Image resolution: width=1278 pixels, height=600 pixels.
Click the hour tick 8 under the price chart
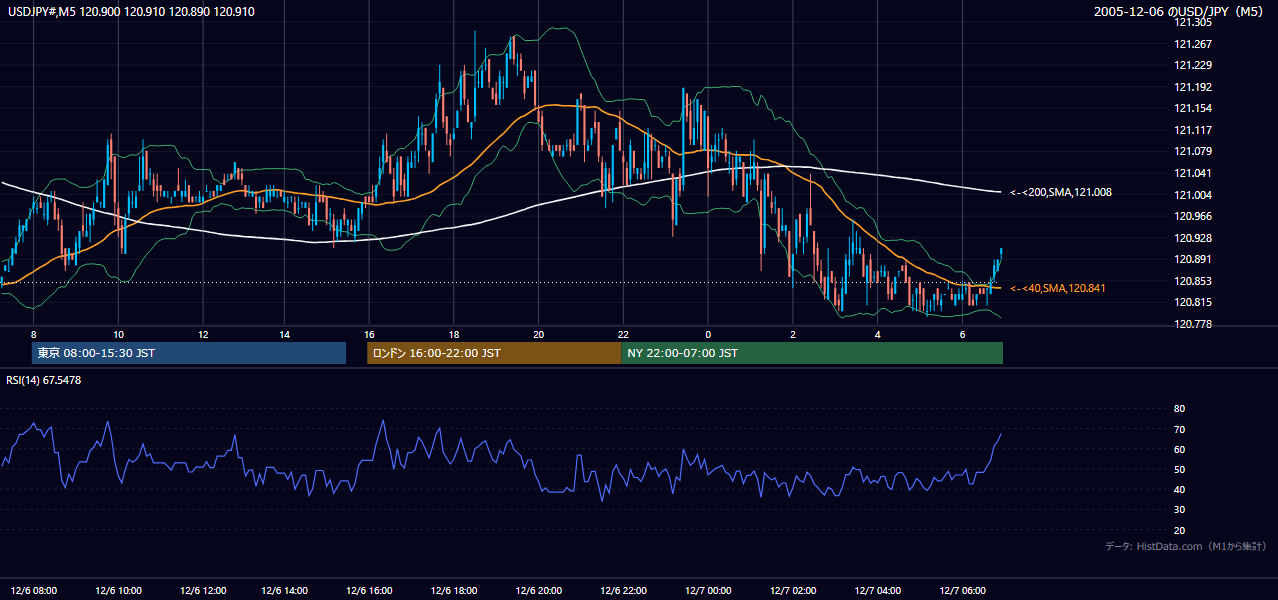click(33, 334)
